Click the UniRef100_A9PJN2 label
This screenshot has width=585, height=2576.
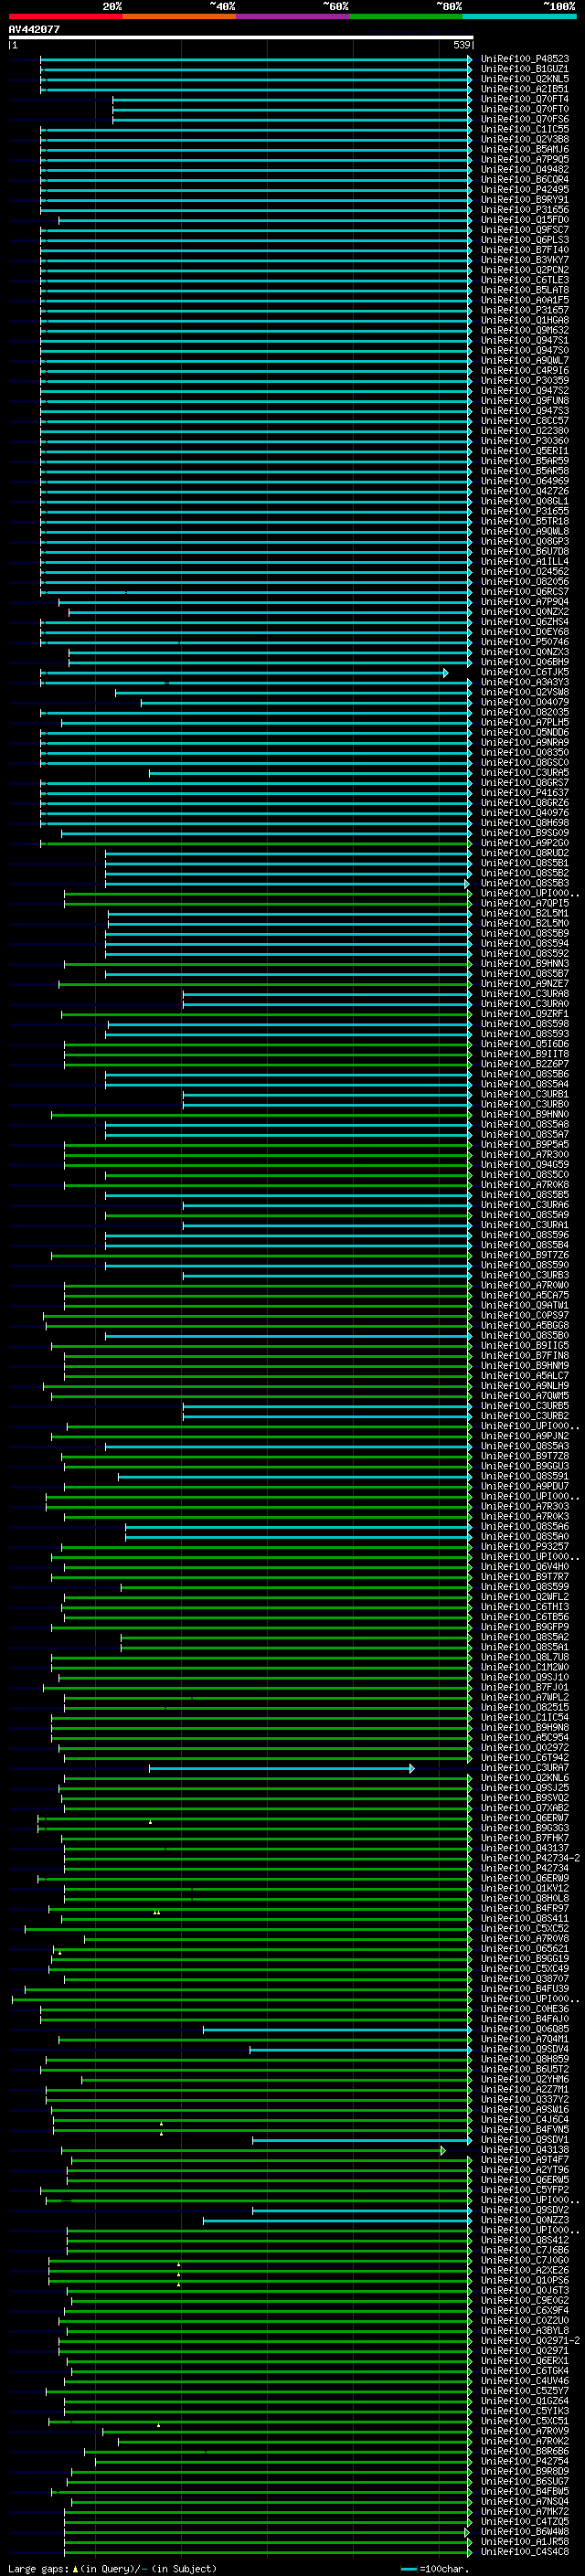click(x=525, y=1436)
